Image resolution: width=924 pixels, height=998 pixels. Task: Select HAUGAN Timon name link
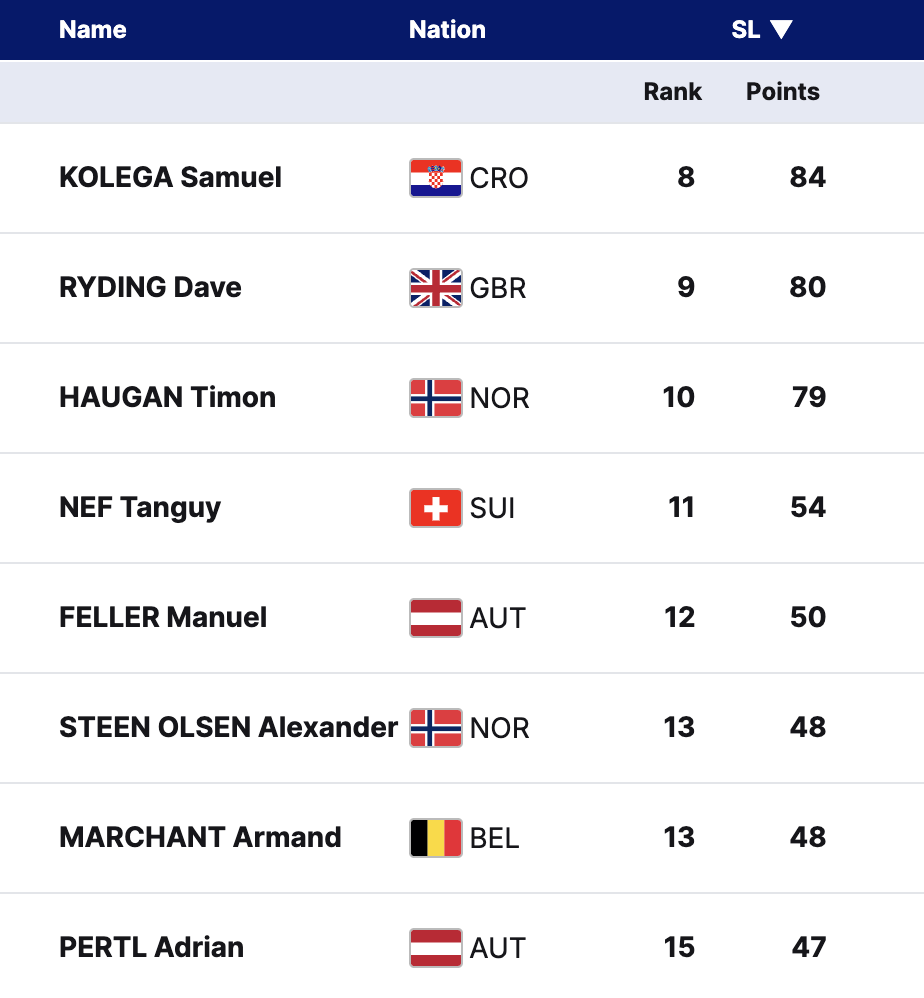click(167, 398)
